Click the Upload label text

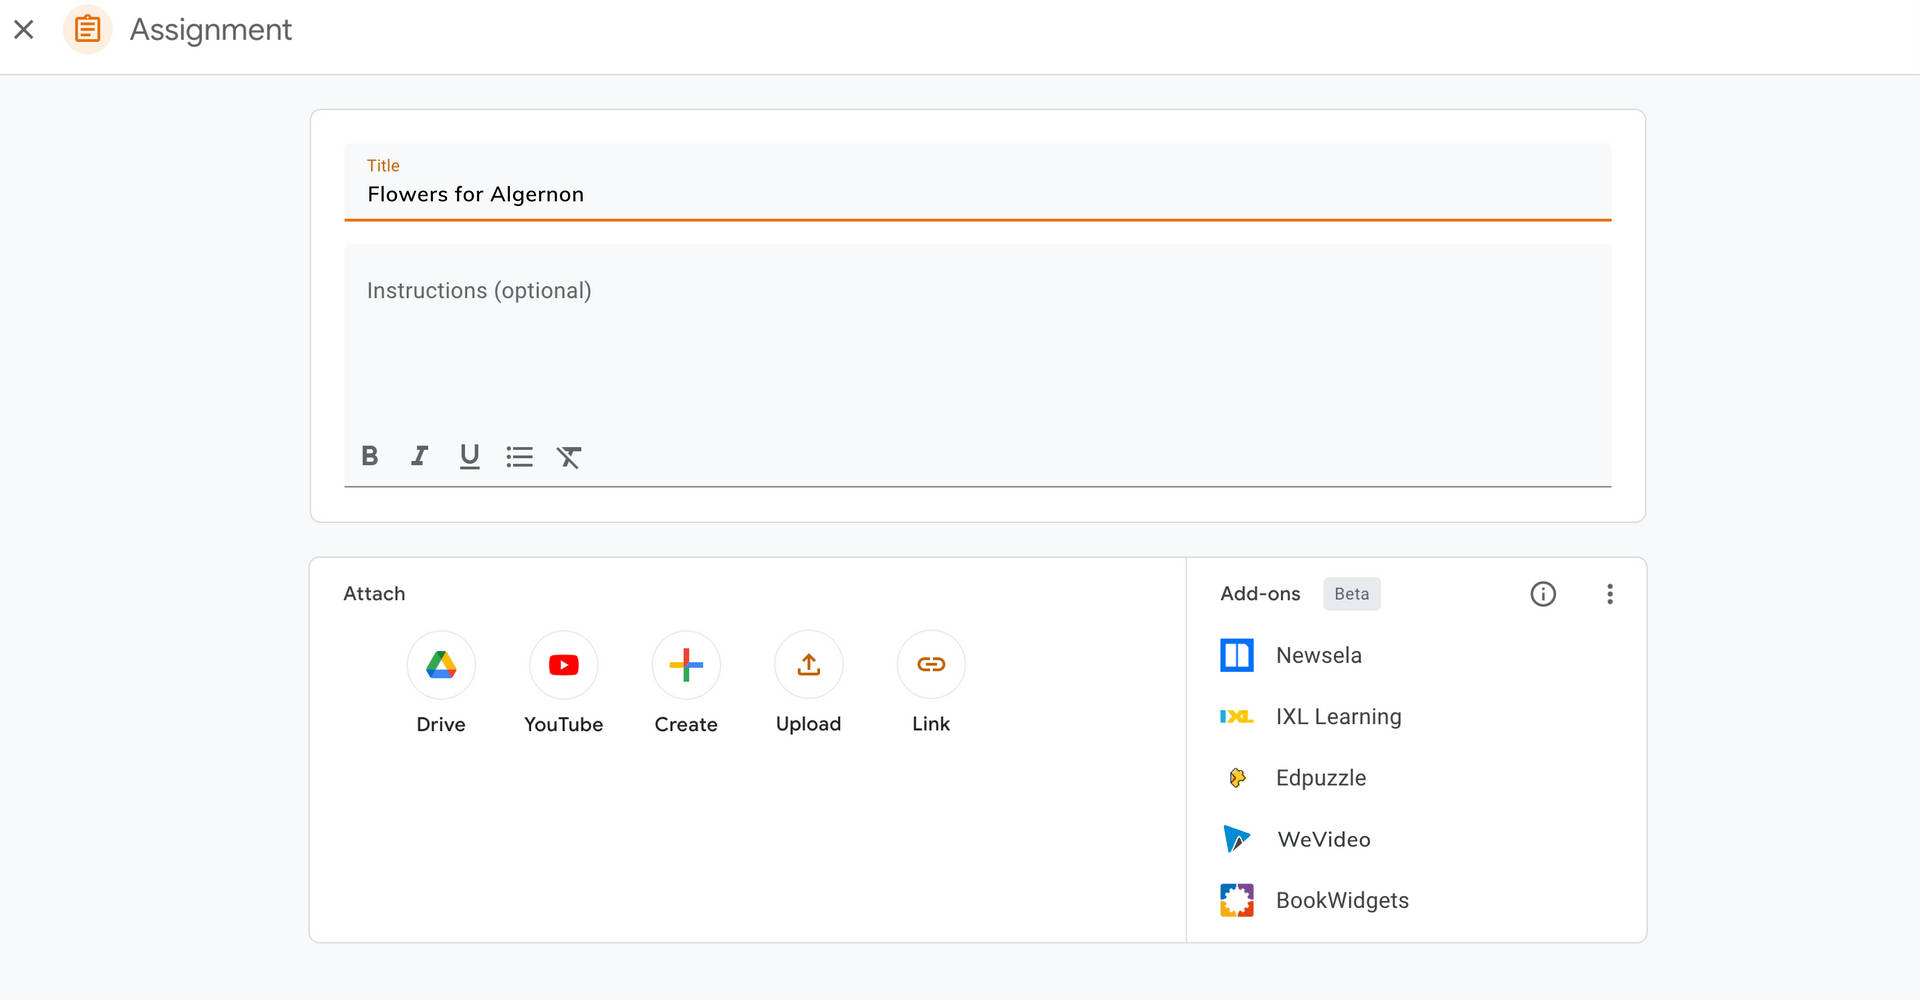809,724
